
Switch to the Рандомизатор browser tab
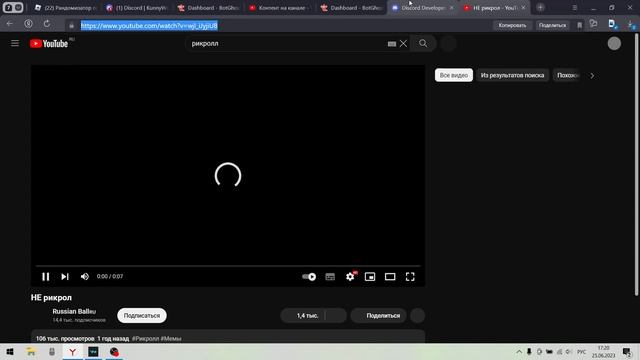(x=65, y=8)
